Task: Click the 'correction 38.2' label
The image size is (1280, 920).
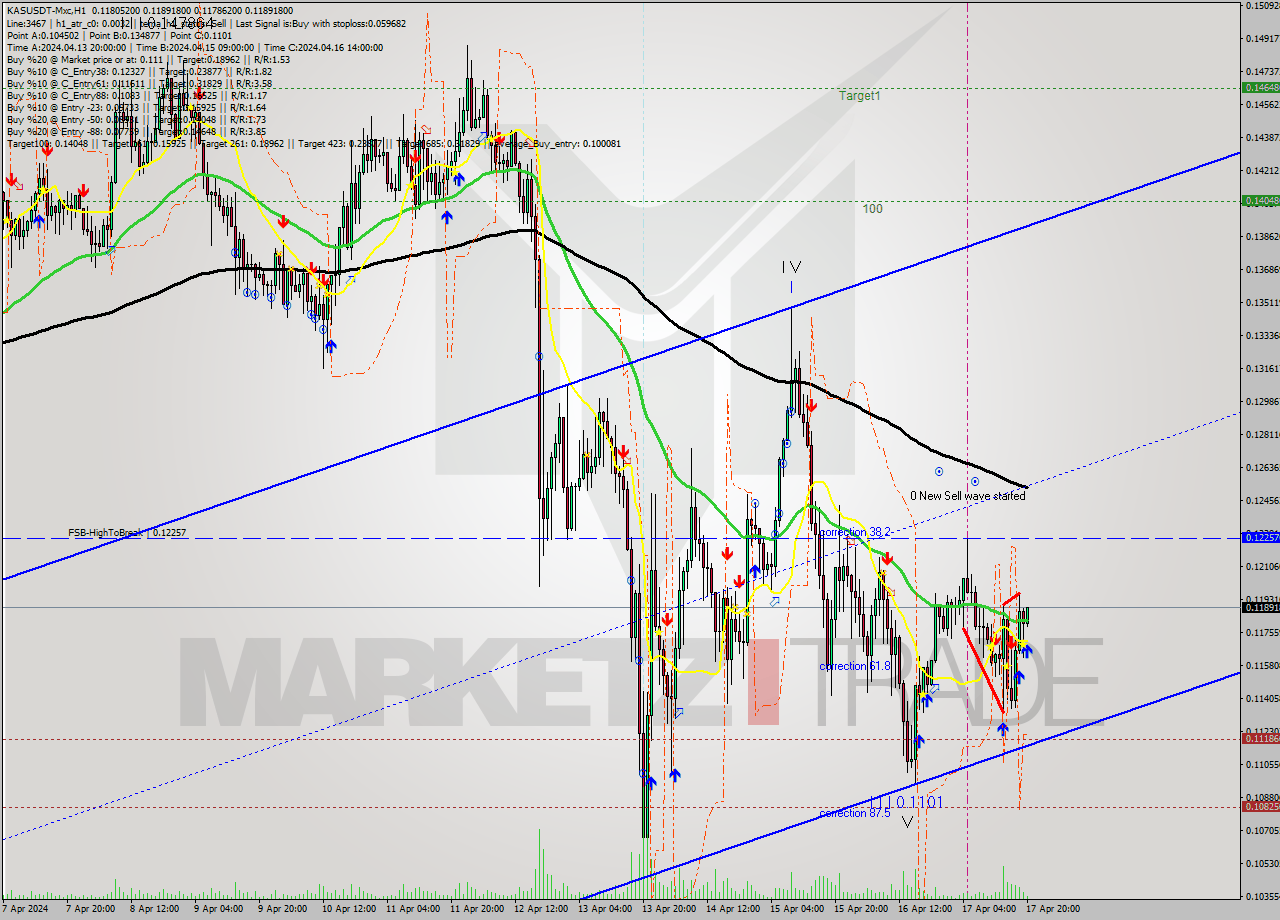Action: click(854, 532)
